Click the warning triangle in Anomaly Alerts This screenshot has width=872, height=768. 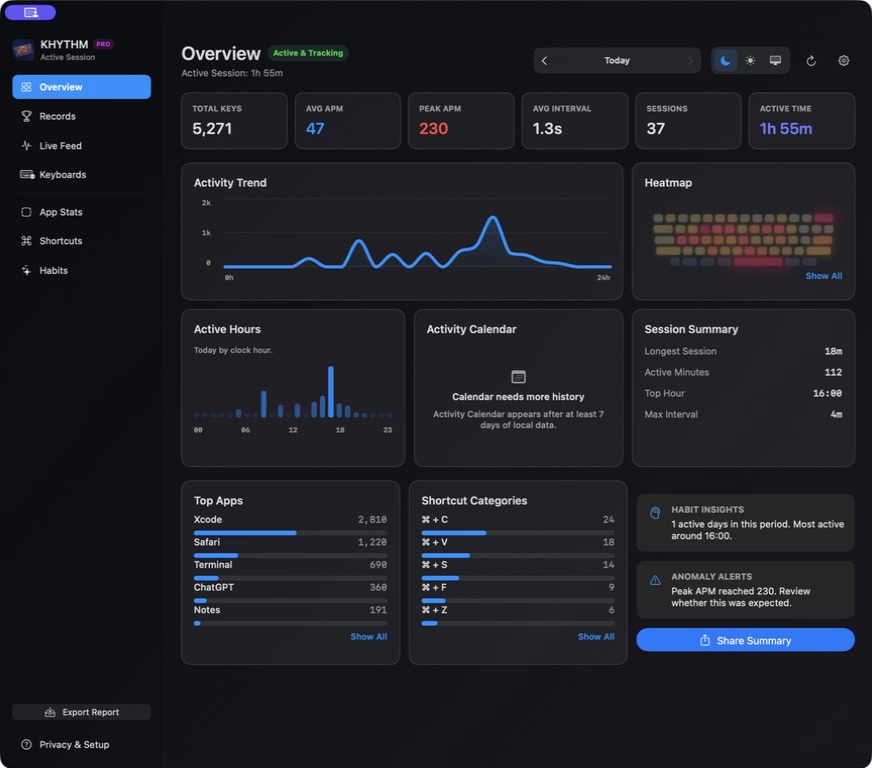tap(655, 580)
